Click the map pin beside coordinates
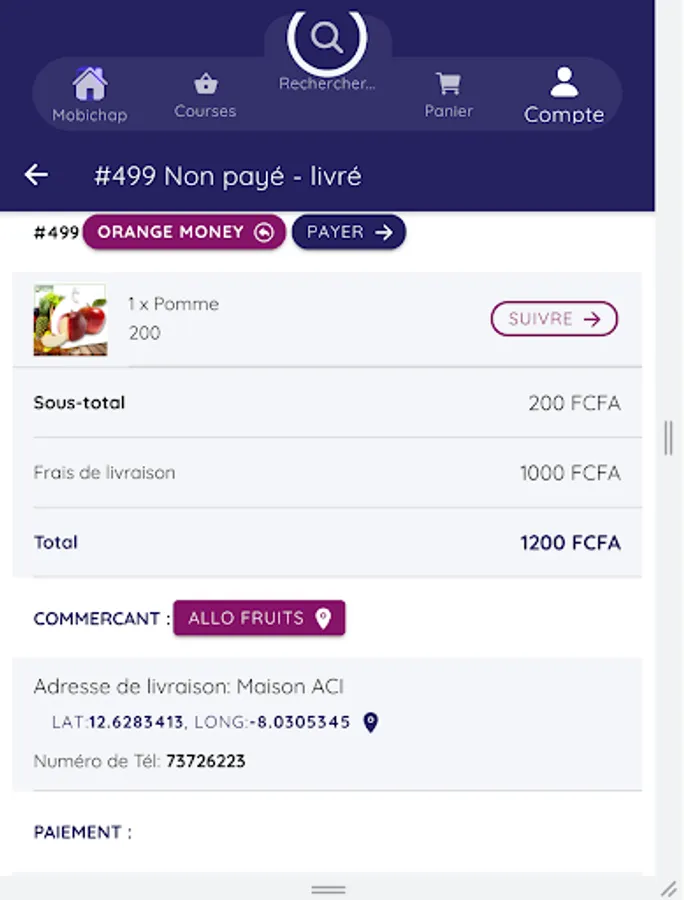The height and width of the screenshot is (900, 684). (x=370, y=722)
